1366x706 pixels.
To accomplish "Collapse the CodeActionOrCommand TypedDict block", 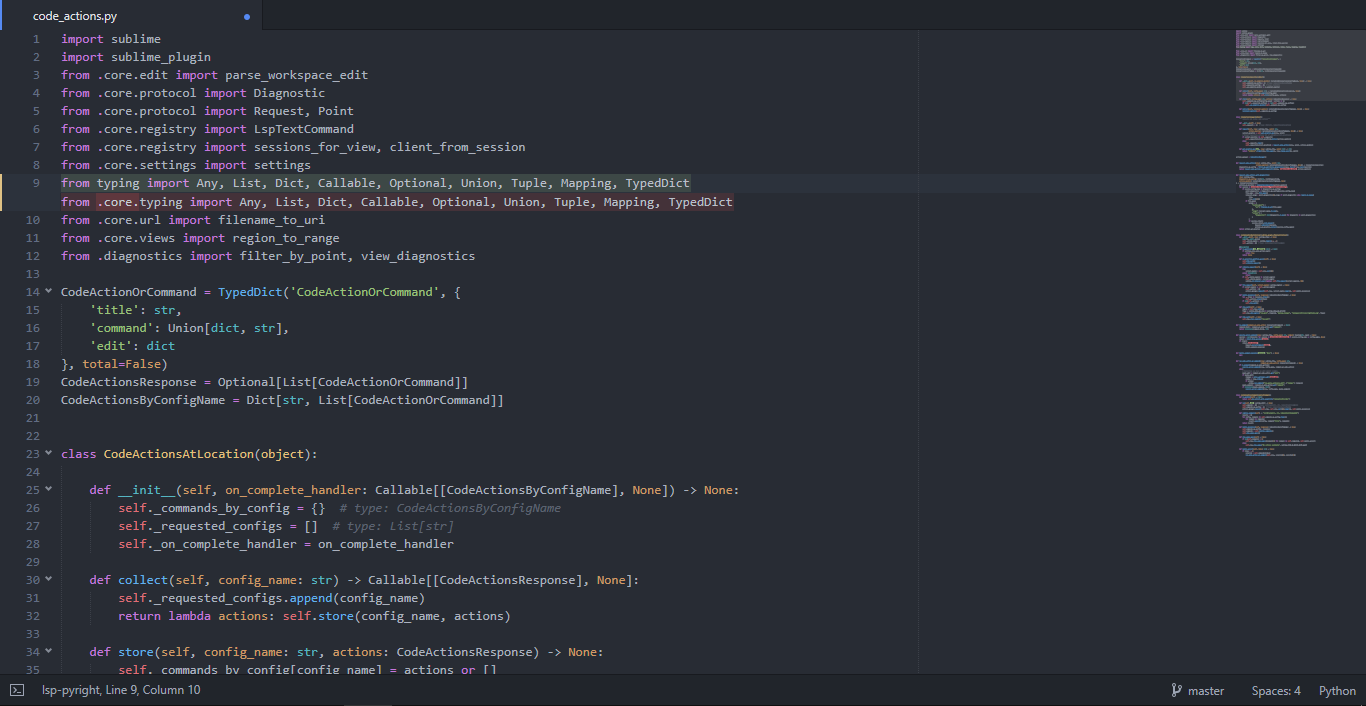I will click(48, 291).
